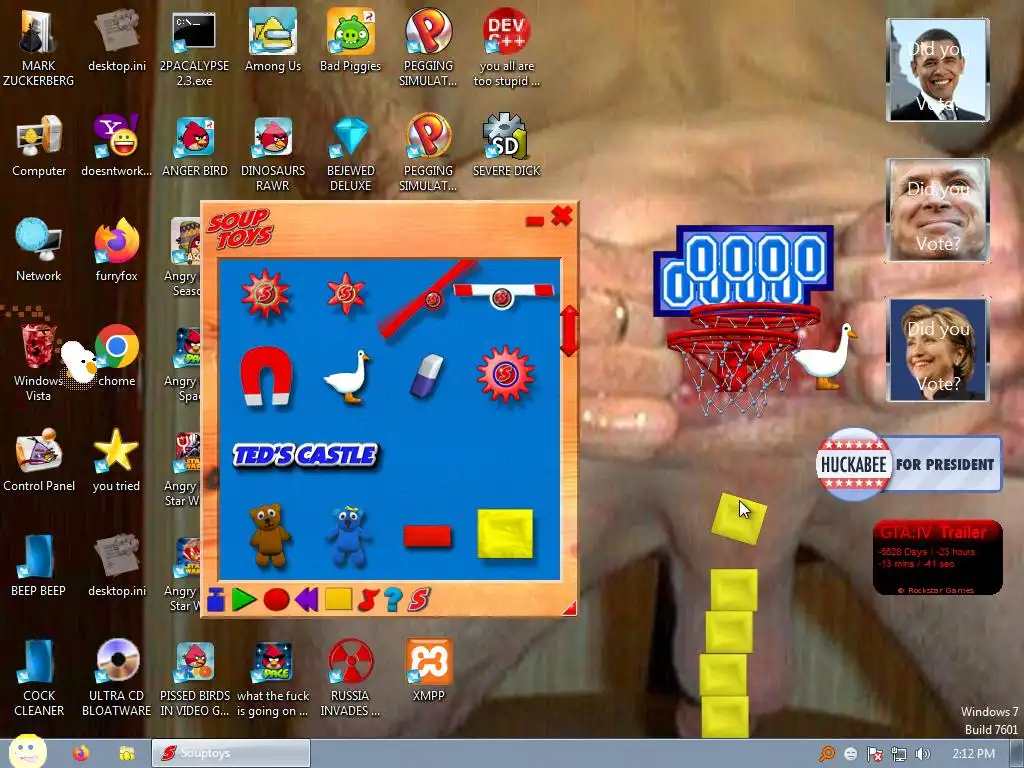
Task: Click the 2:12 PM clock in the tray
Action: pos(974,754)
